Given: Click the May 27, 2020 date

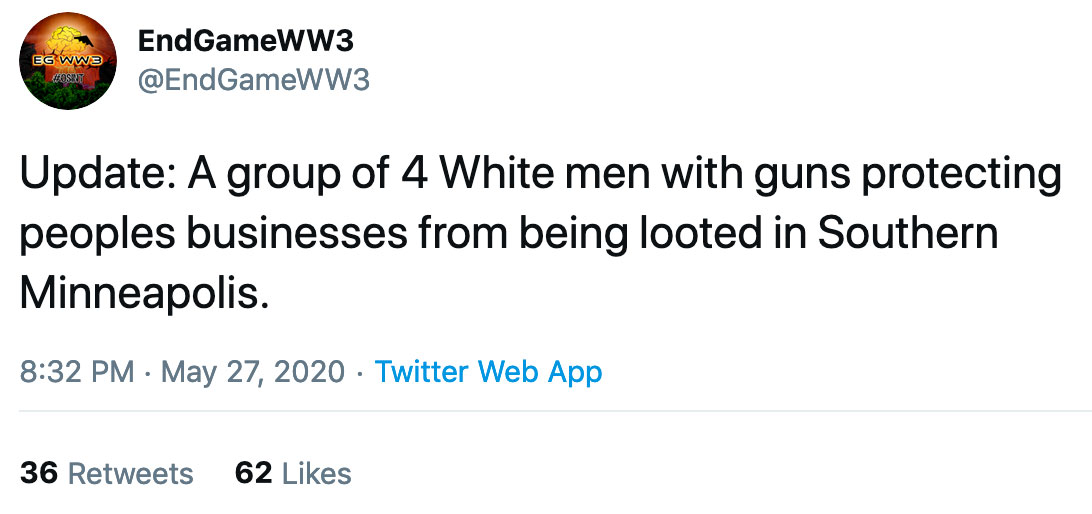Looking at the screenshot, I should pos(253,372).
